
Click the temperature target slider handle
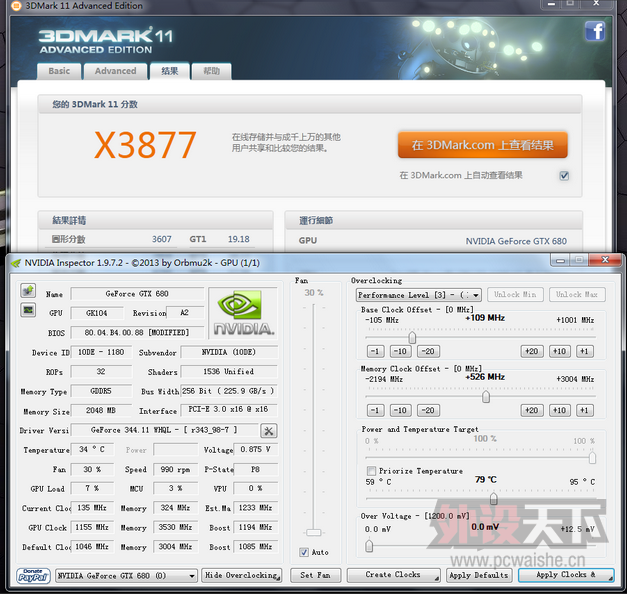tap(494, 498)
